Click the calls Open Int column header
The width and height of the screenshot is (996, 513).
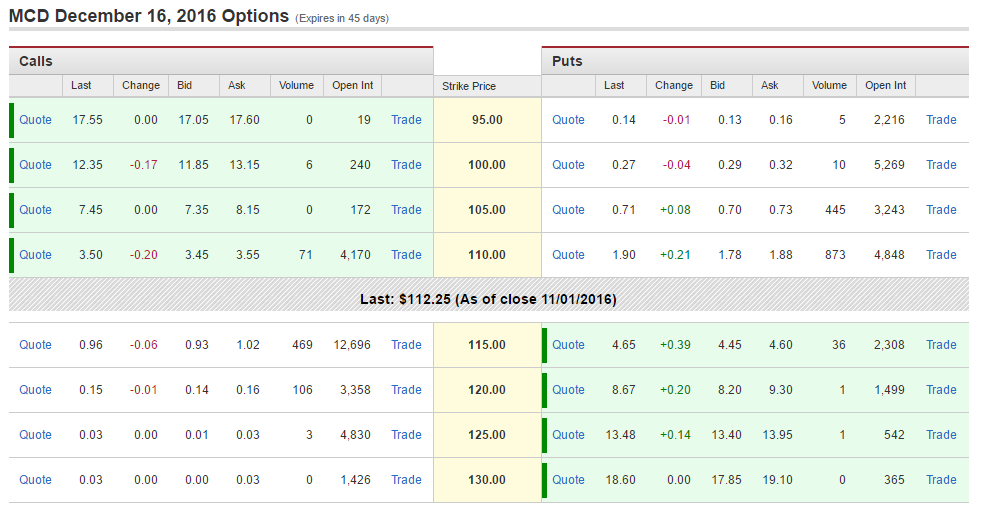(353, 86)
